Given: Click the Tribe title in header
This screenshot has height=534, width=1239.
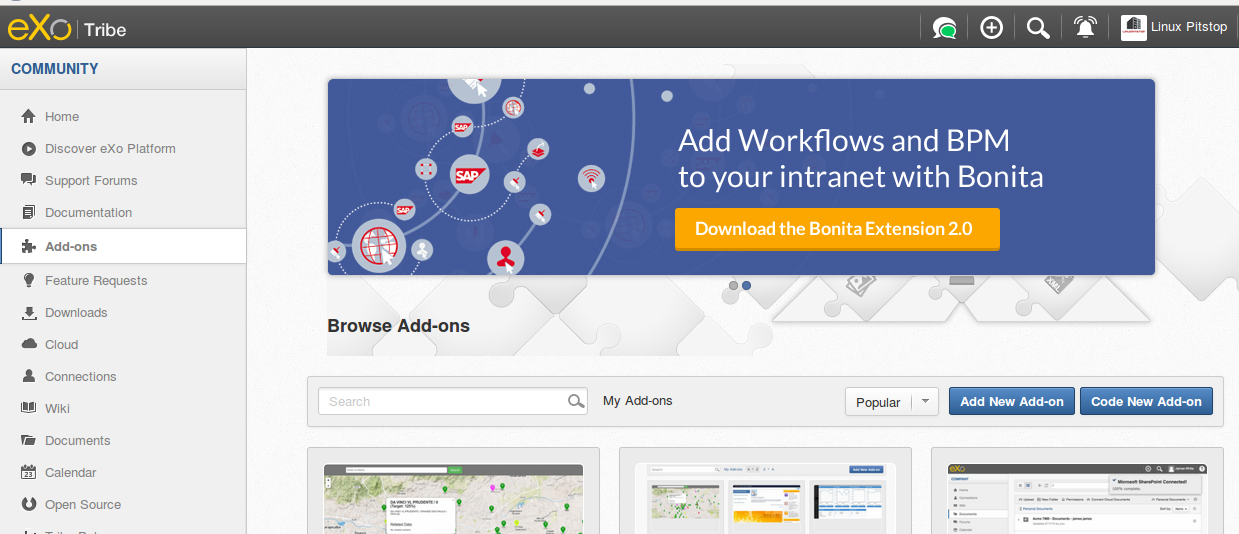Looking at the screenshot, I should pos(105,30).
